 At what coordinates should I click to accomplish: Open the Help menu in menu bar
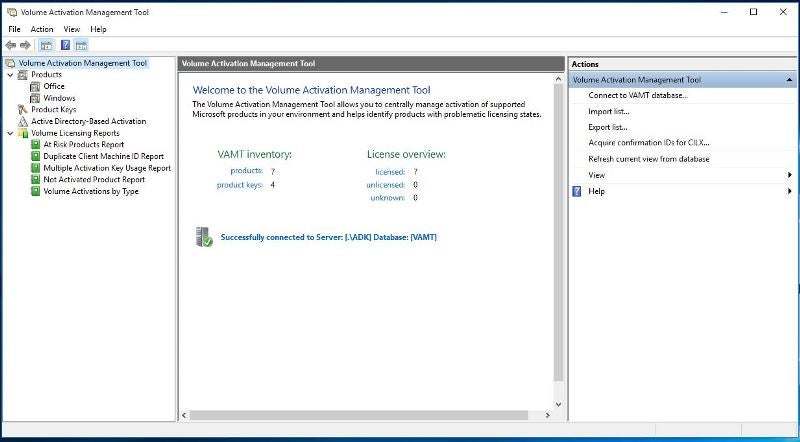click(98, 29)
